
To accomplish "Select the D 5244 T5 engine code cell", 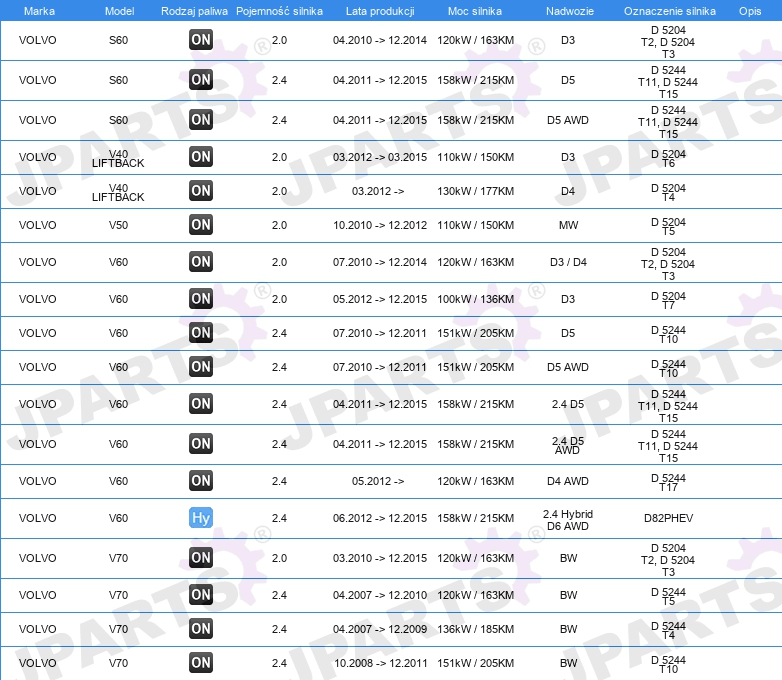I will pyautogui.click(x=668, y=597).
